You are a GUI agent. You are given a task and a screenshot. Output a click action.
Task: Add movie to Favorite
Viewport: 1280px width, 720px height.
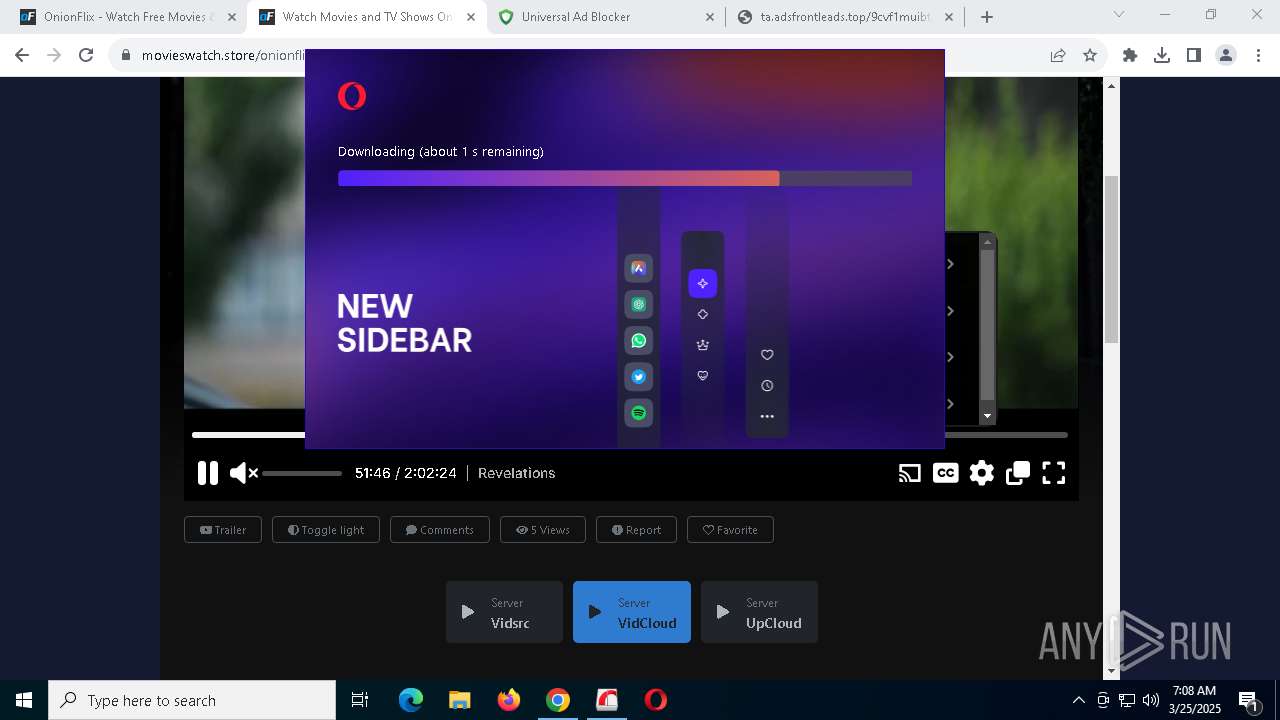click(730, 530)
